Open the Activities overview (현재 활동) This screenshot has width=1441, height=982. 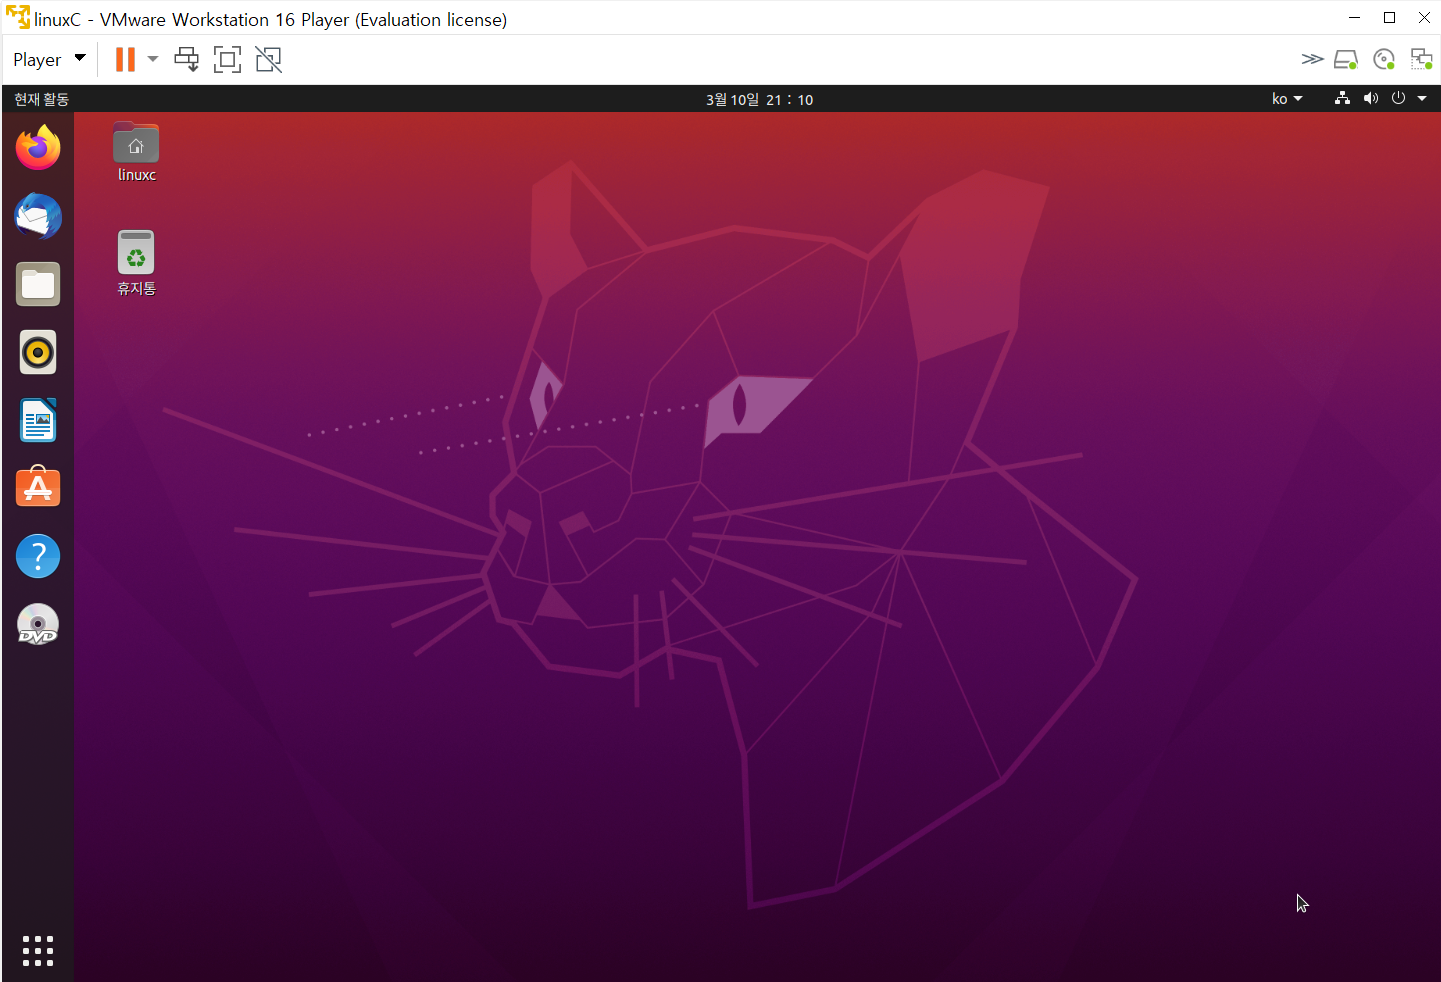tap(41, 99)
